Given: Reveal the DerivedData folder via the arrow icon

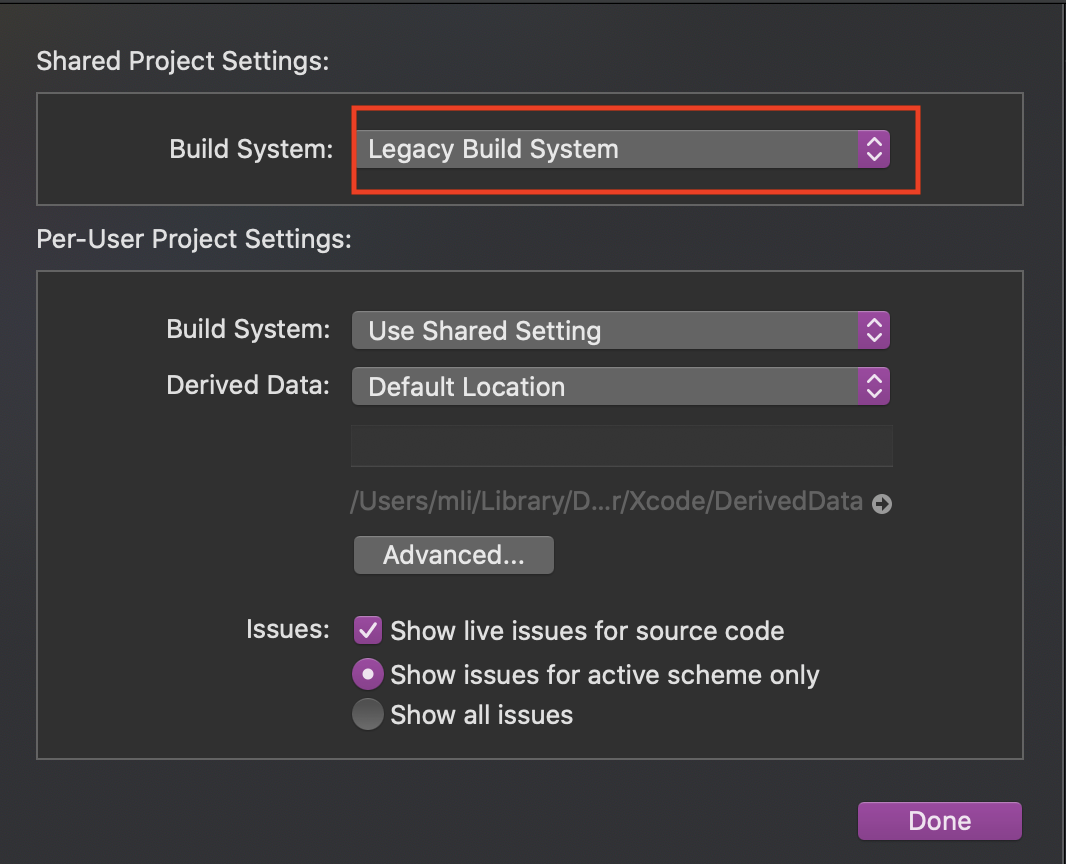Looking at the screenshot, I should click(882, 504).
